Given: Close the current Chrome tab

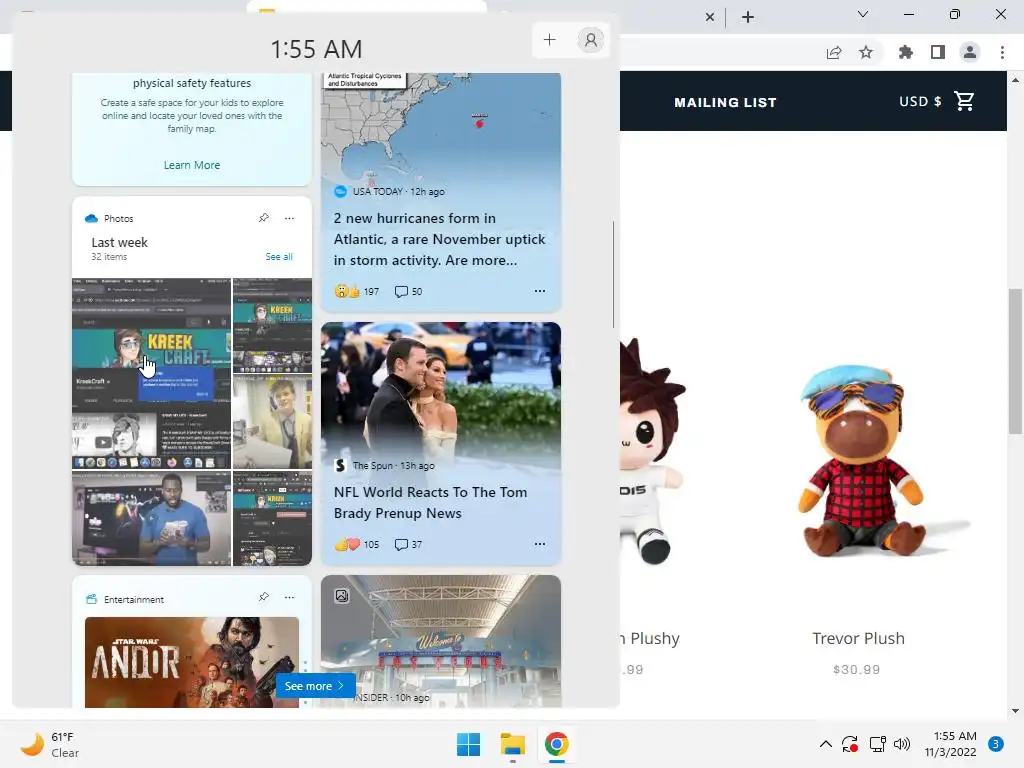Looking at the screenshot, I should click(710, 17).
